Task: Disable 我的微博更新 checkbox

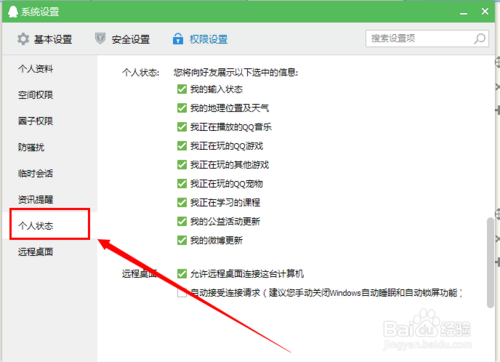Action: [x=182, y=240]
